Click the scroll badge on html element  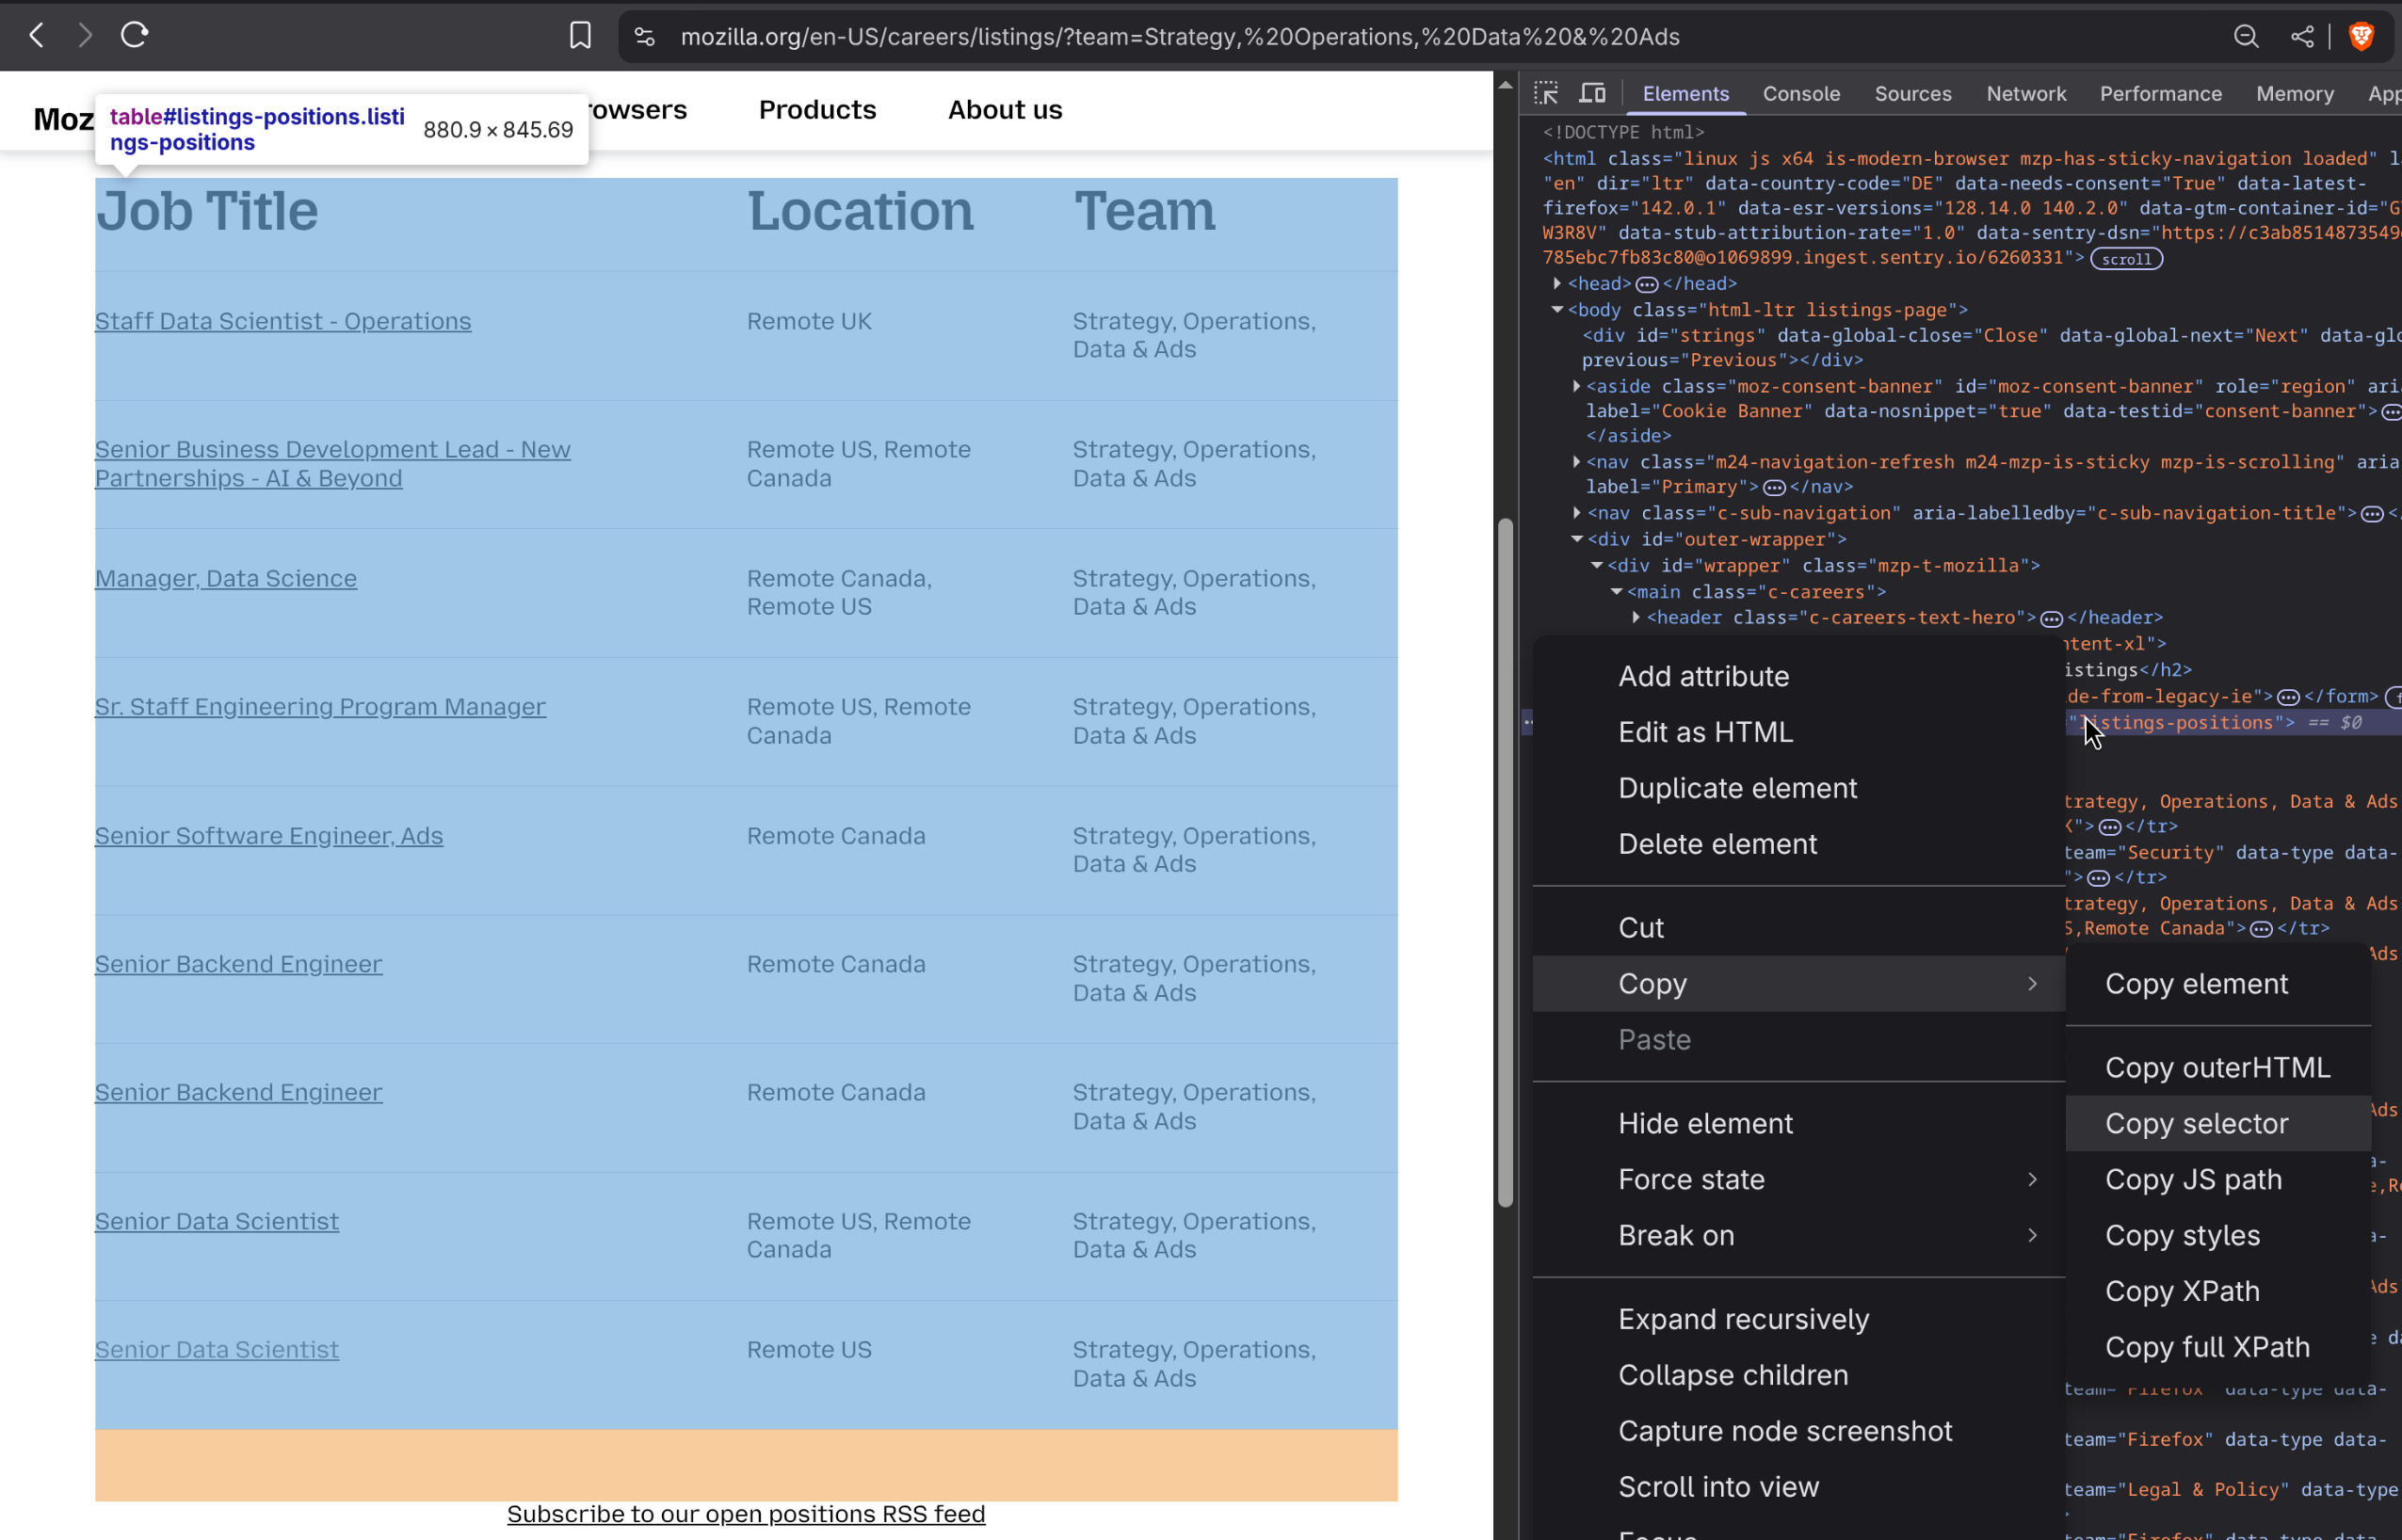point(2126,259)
